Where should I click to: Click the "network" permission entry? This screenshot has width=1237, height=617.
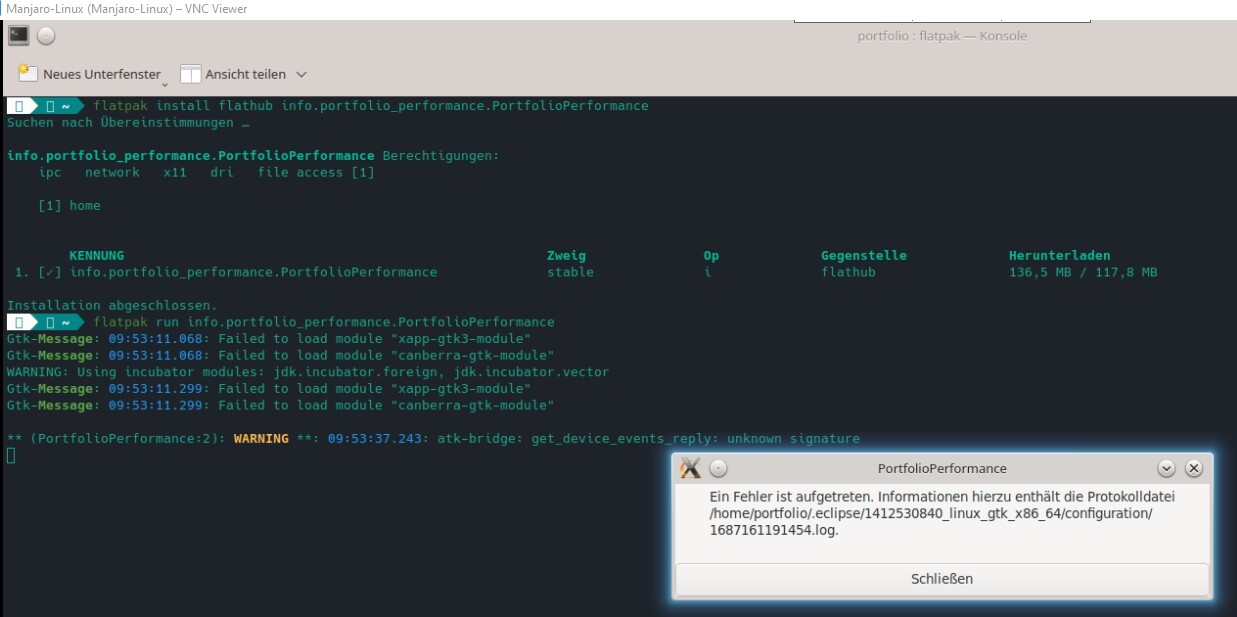(112, 172)
